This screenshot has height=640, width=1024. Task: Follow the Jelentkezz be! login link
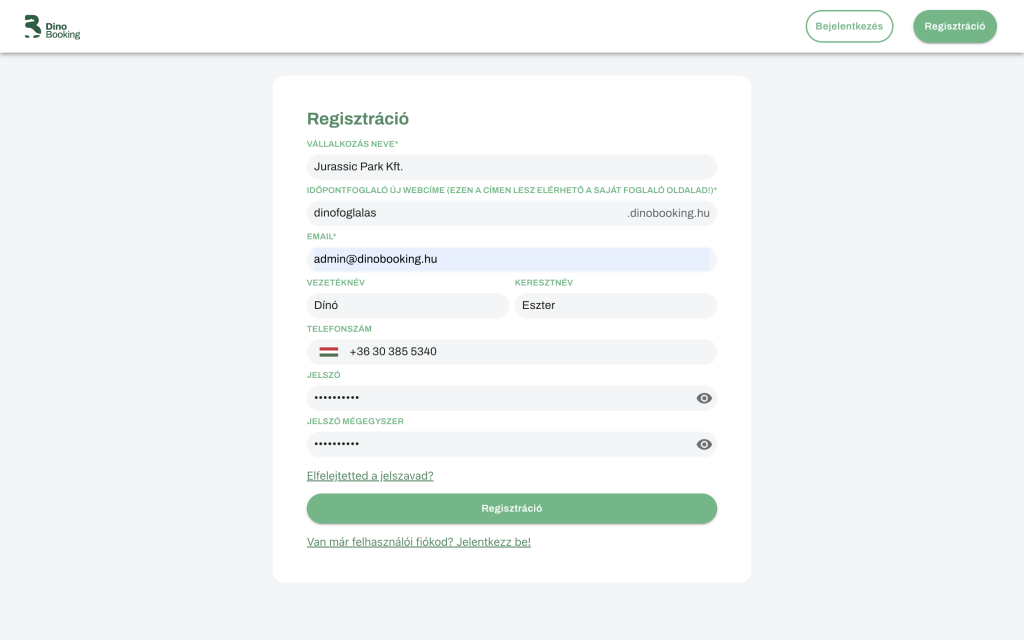[x=494, y=542]
